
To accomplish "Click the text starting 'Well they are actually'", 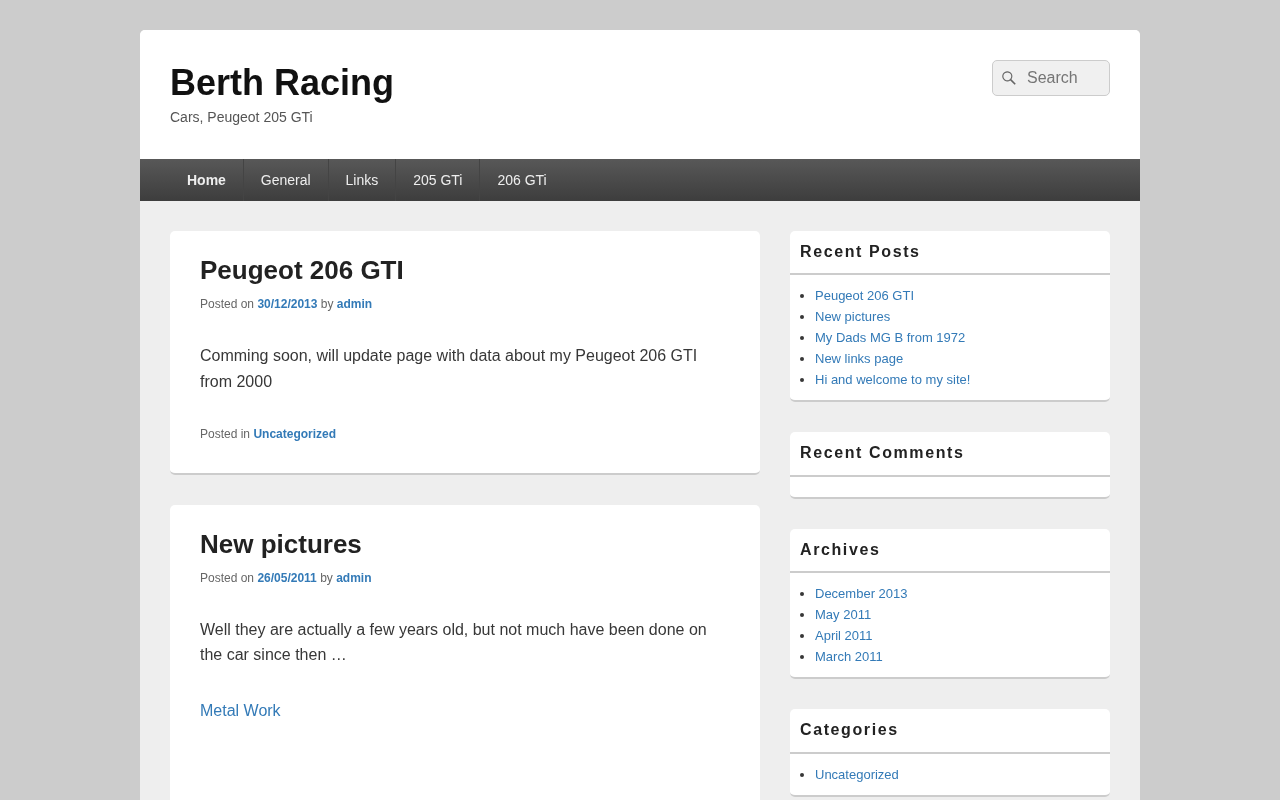I will 453,642.
